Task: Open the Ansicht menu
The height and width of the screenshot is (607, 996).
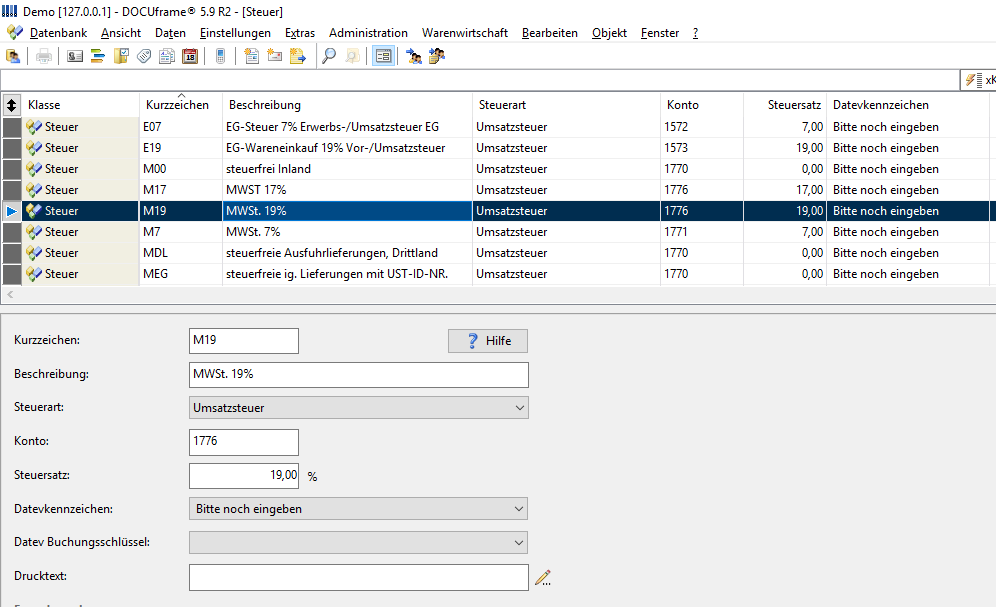Action: point(121,33)
